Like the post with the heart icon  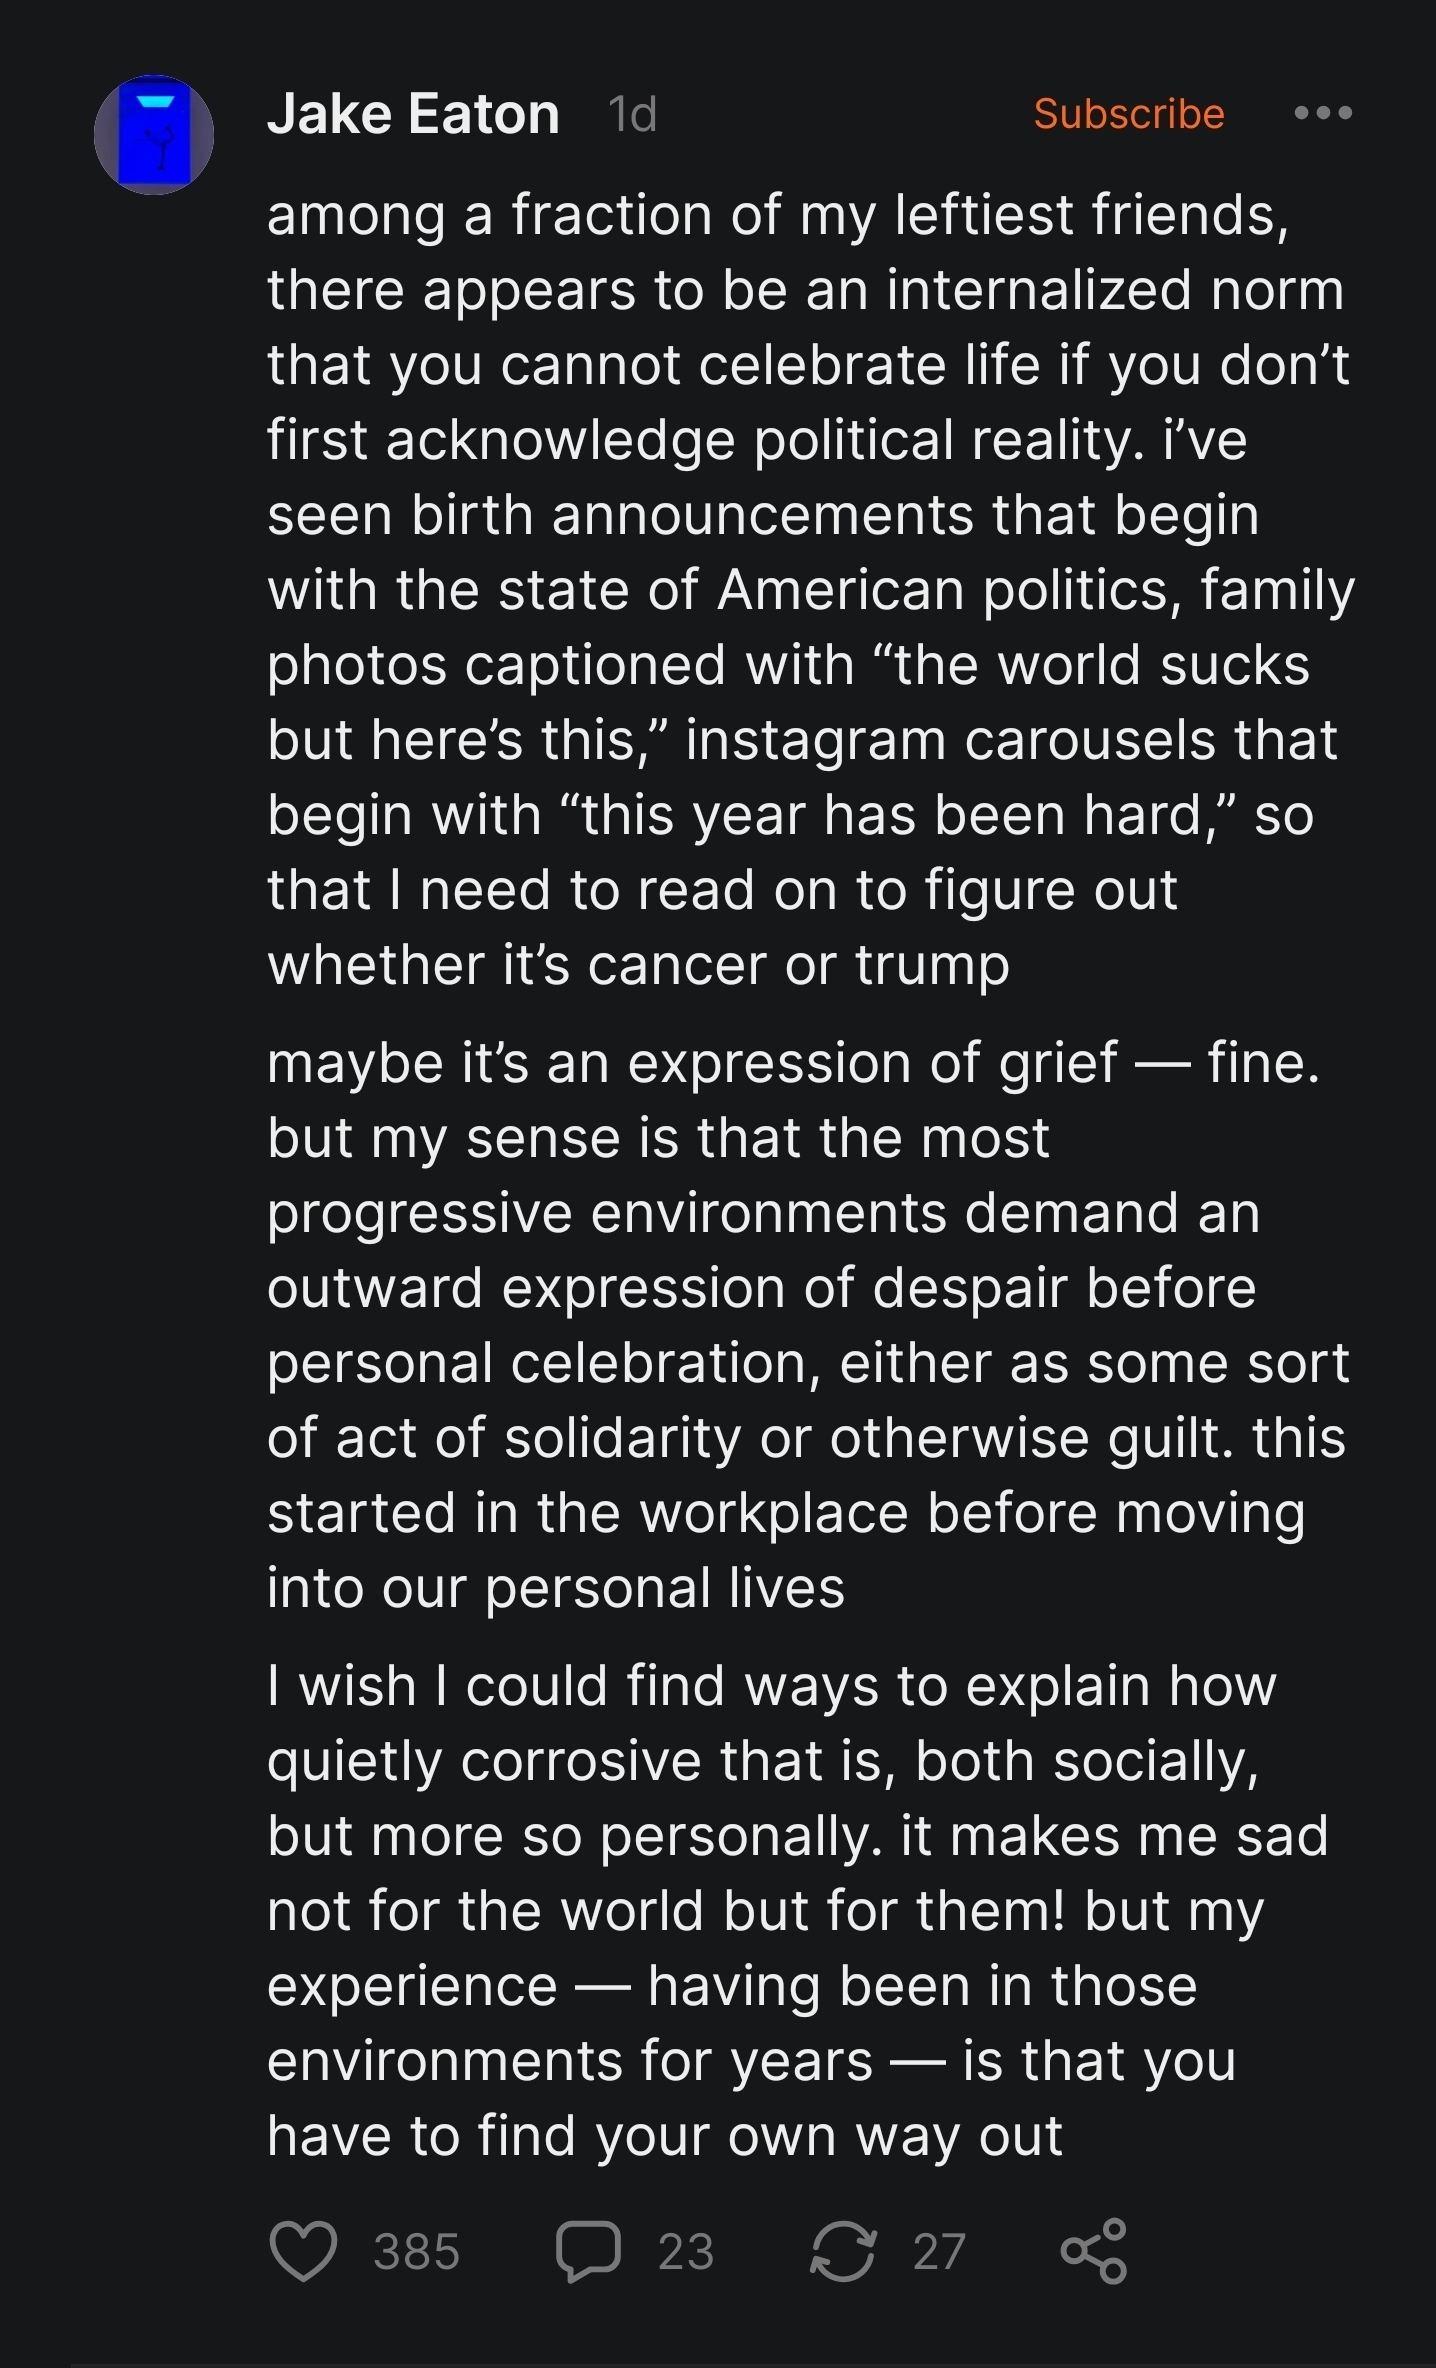[x=303, y=2251]
